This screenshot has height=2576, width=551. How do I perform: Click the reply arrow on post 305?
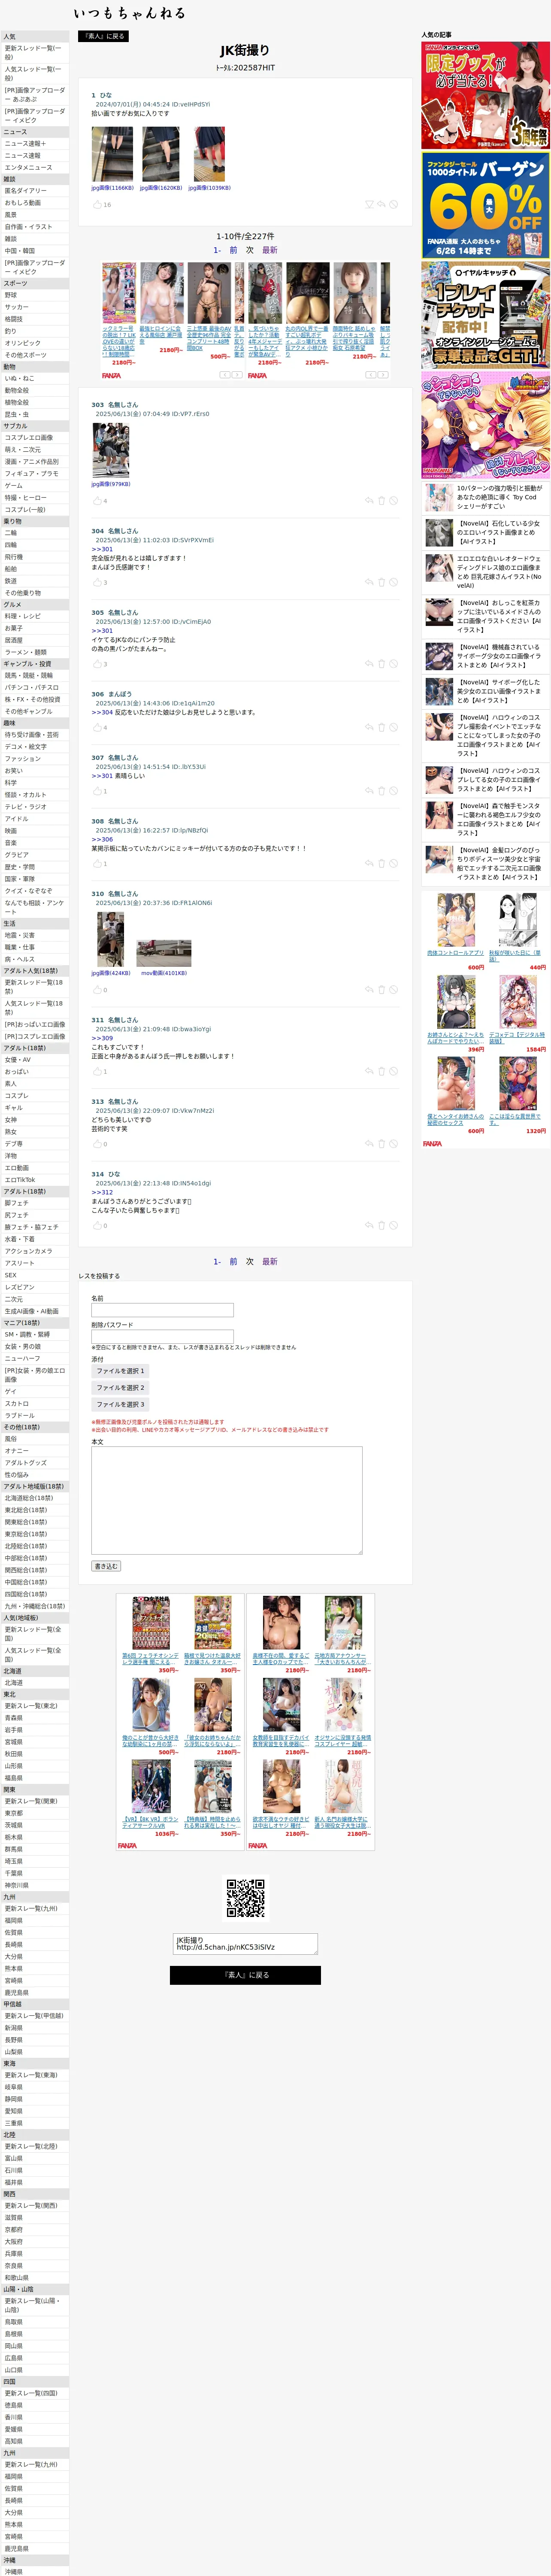coord(369,664)
